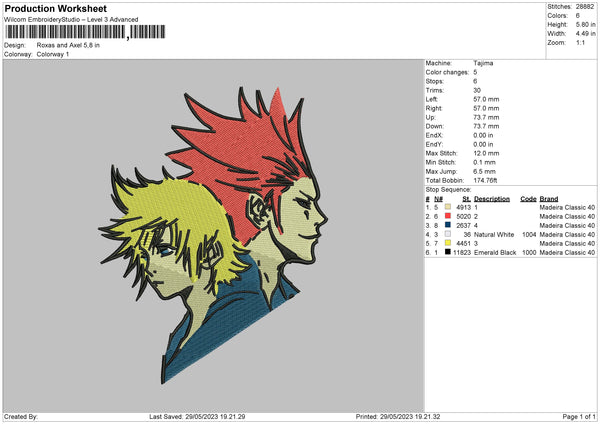Viewport: 600px width, 424px height.
Task: Click the Total Bobbin value 174.76ft
Action: (x=485, y=181)
